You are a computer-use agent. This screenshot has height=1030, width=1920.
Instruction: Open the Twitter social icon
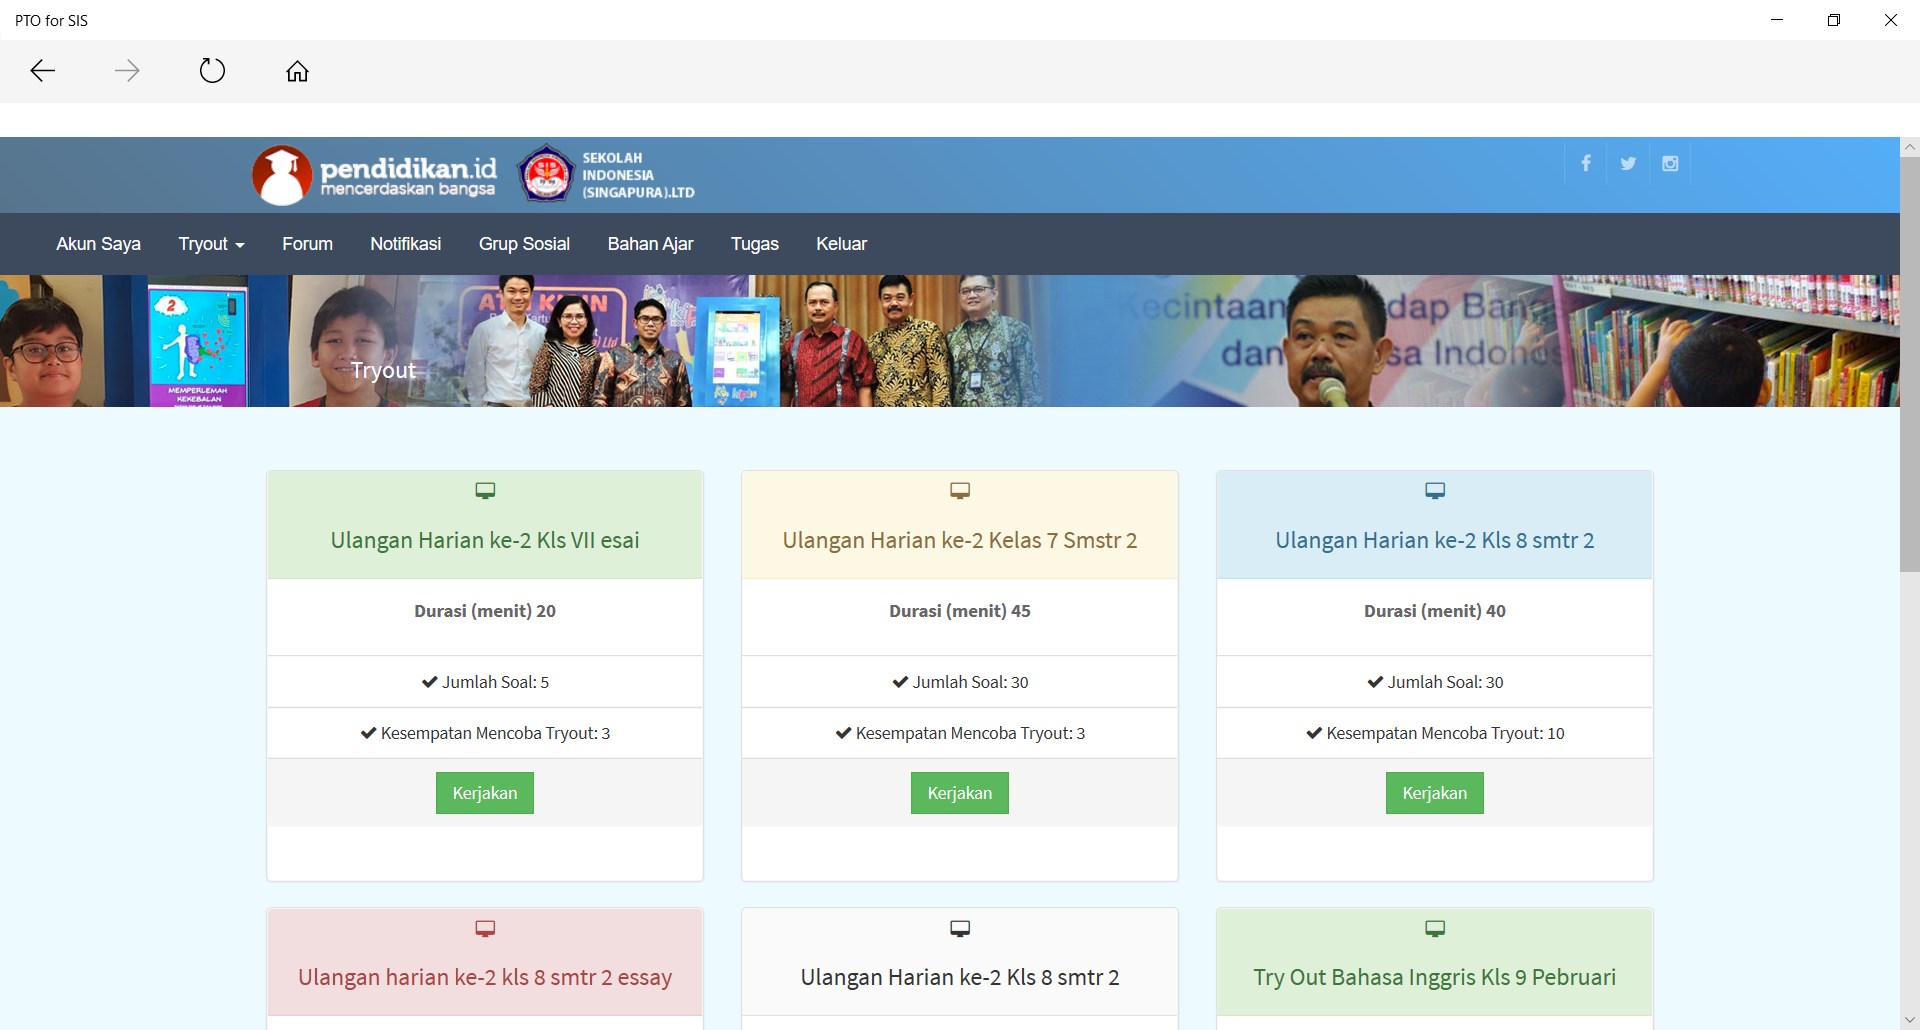[1628, 163]
